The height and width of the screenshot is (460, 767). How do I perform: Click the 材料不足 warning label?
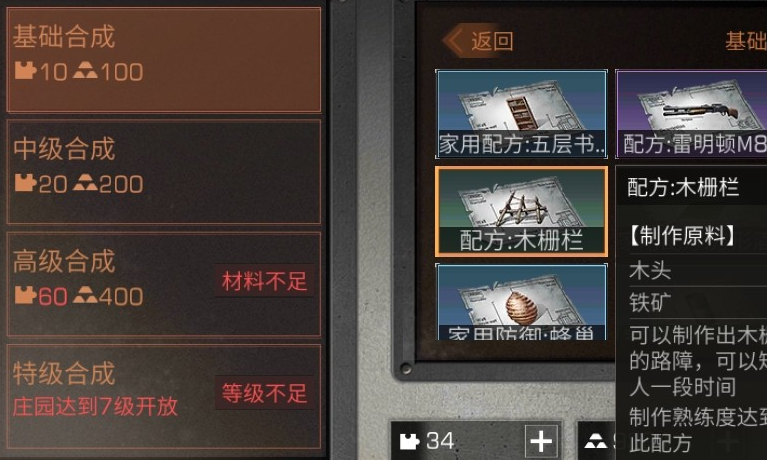click(x=264, y=281)
